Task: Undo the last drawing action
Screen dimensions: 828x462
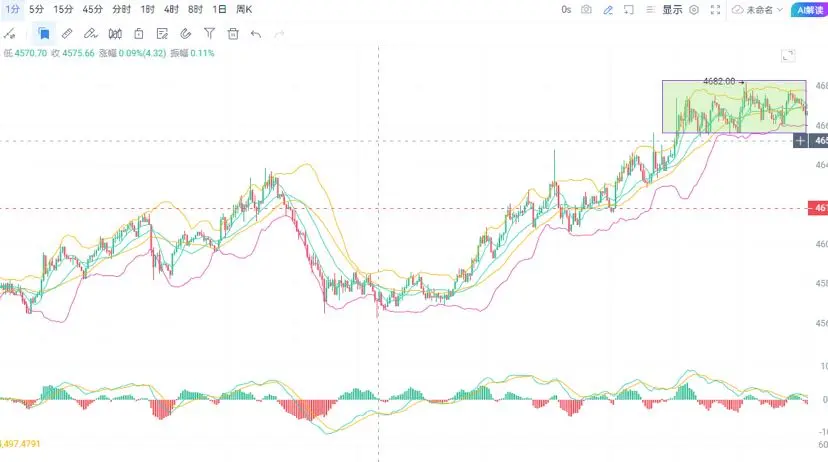Action: [x=256, y=34]
